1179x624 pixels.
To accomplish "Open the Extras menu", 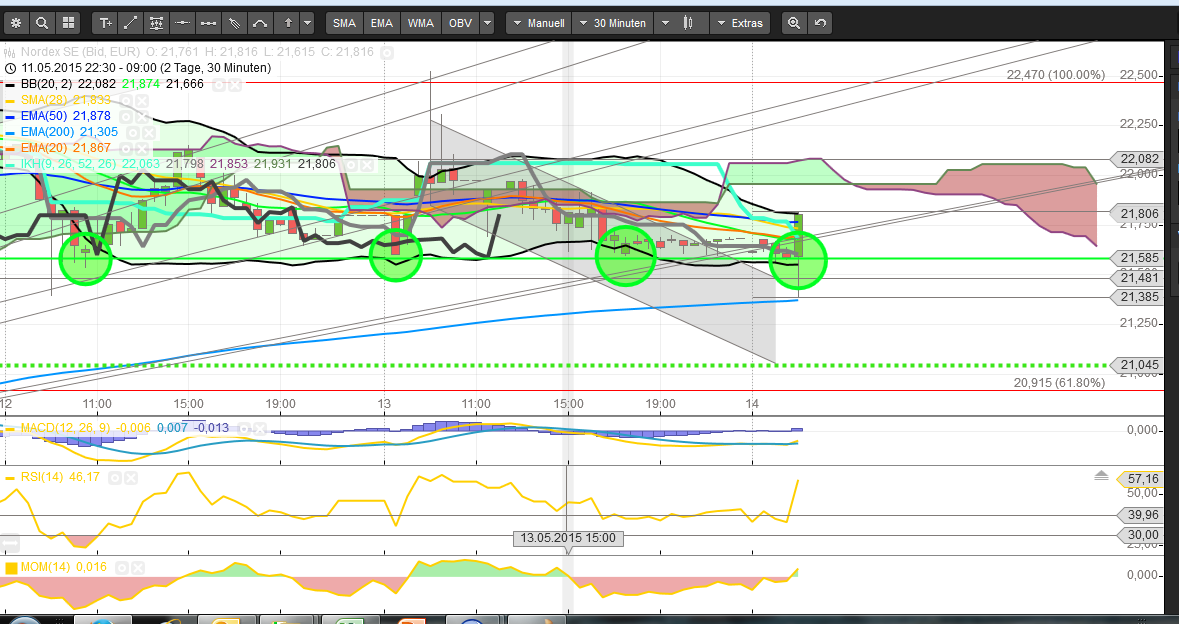I will point(740,23).
